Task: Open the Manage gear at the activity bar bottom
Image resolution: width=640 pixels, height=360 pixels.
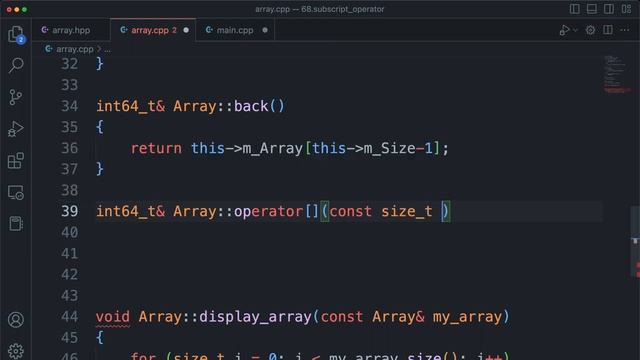Action: coord(16,351)
